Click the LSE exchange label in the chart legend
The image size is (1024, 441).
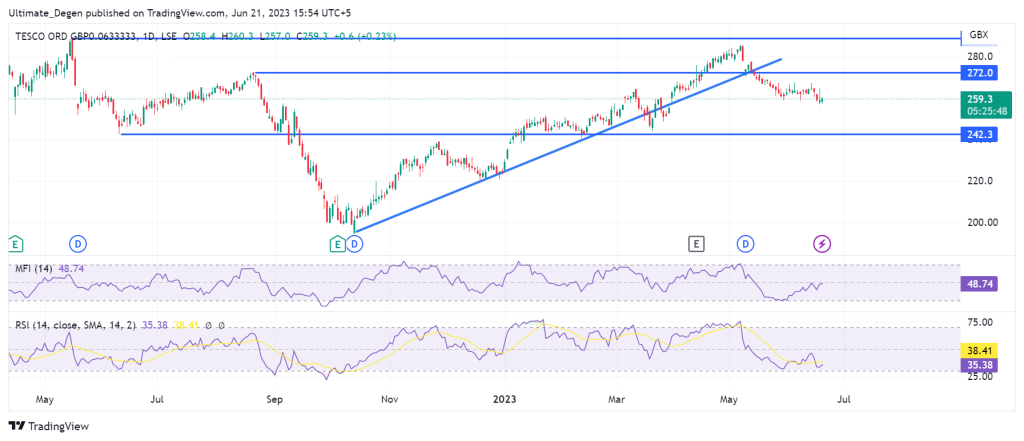[x=168, y=37]
